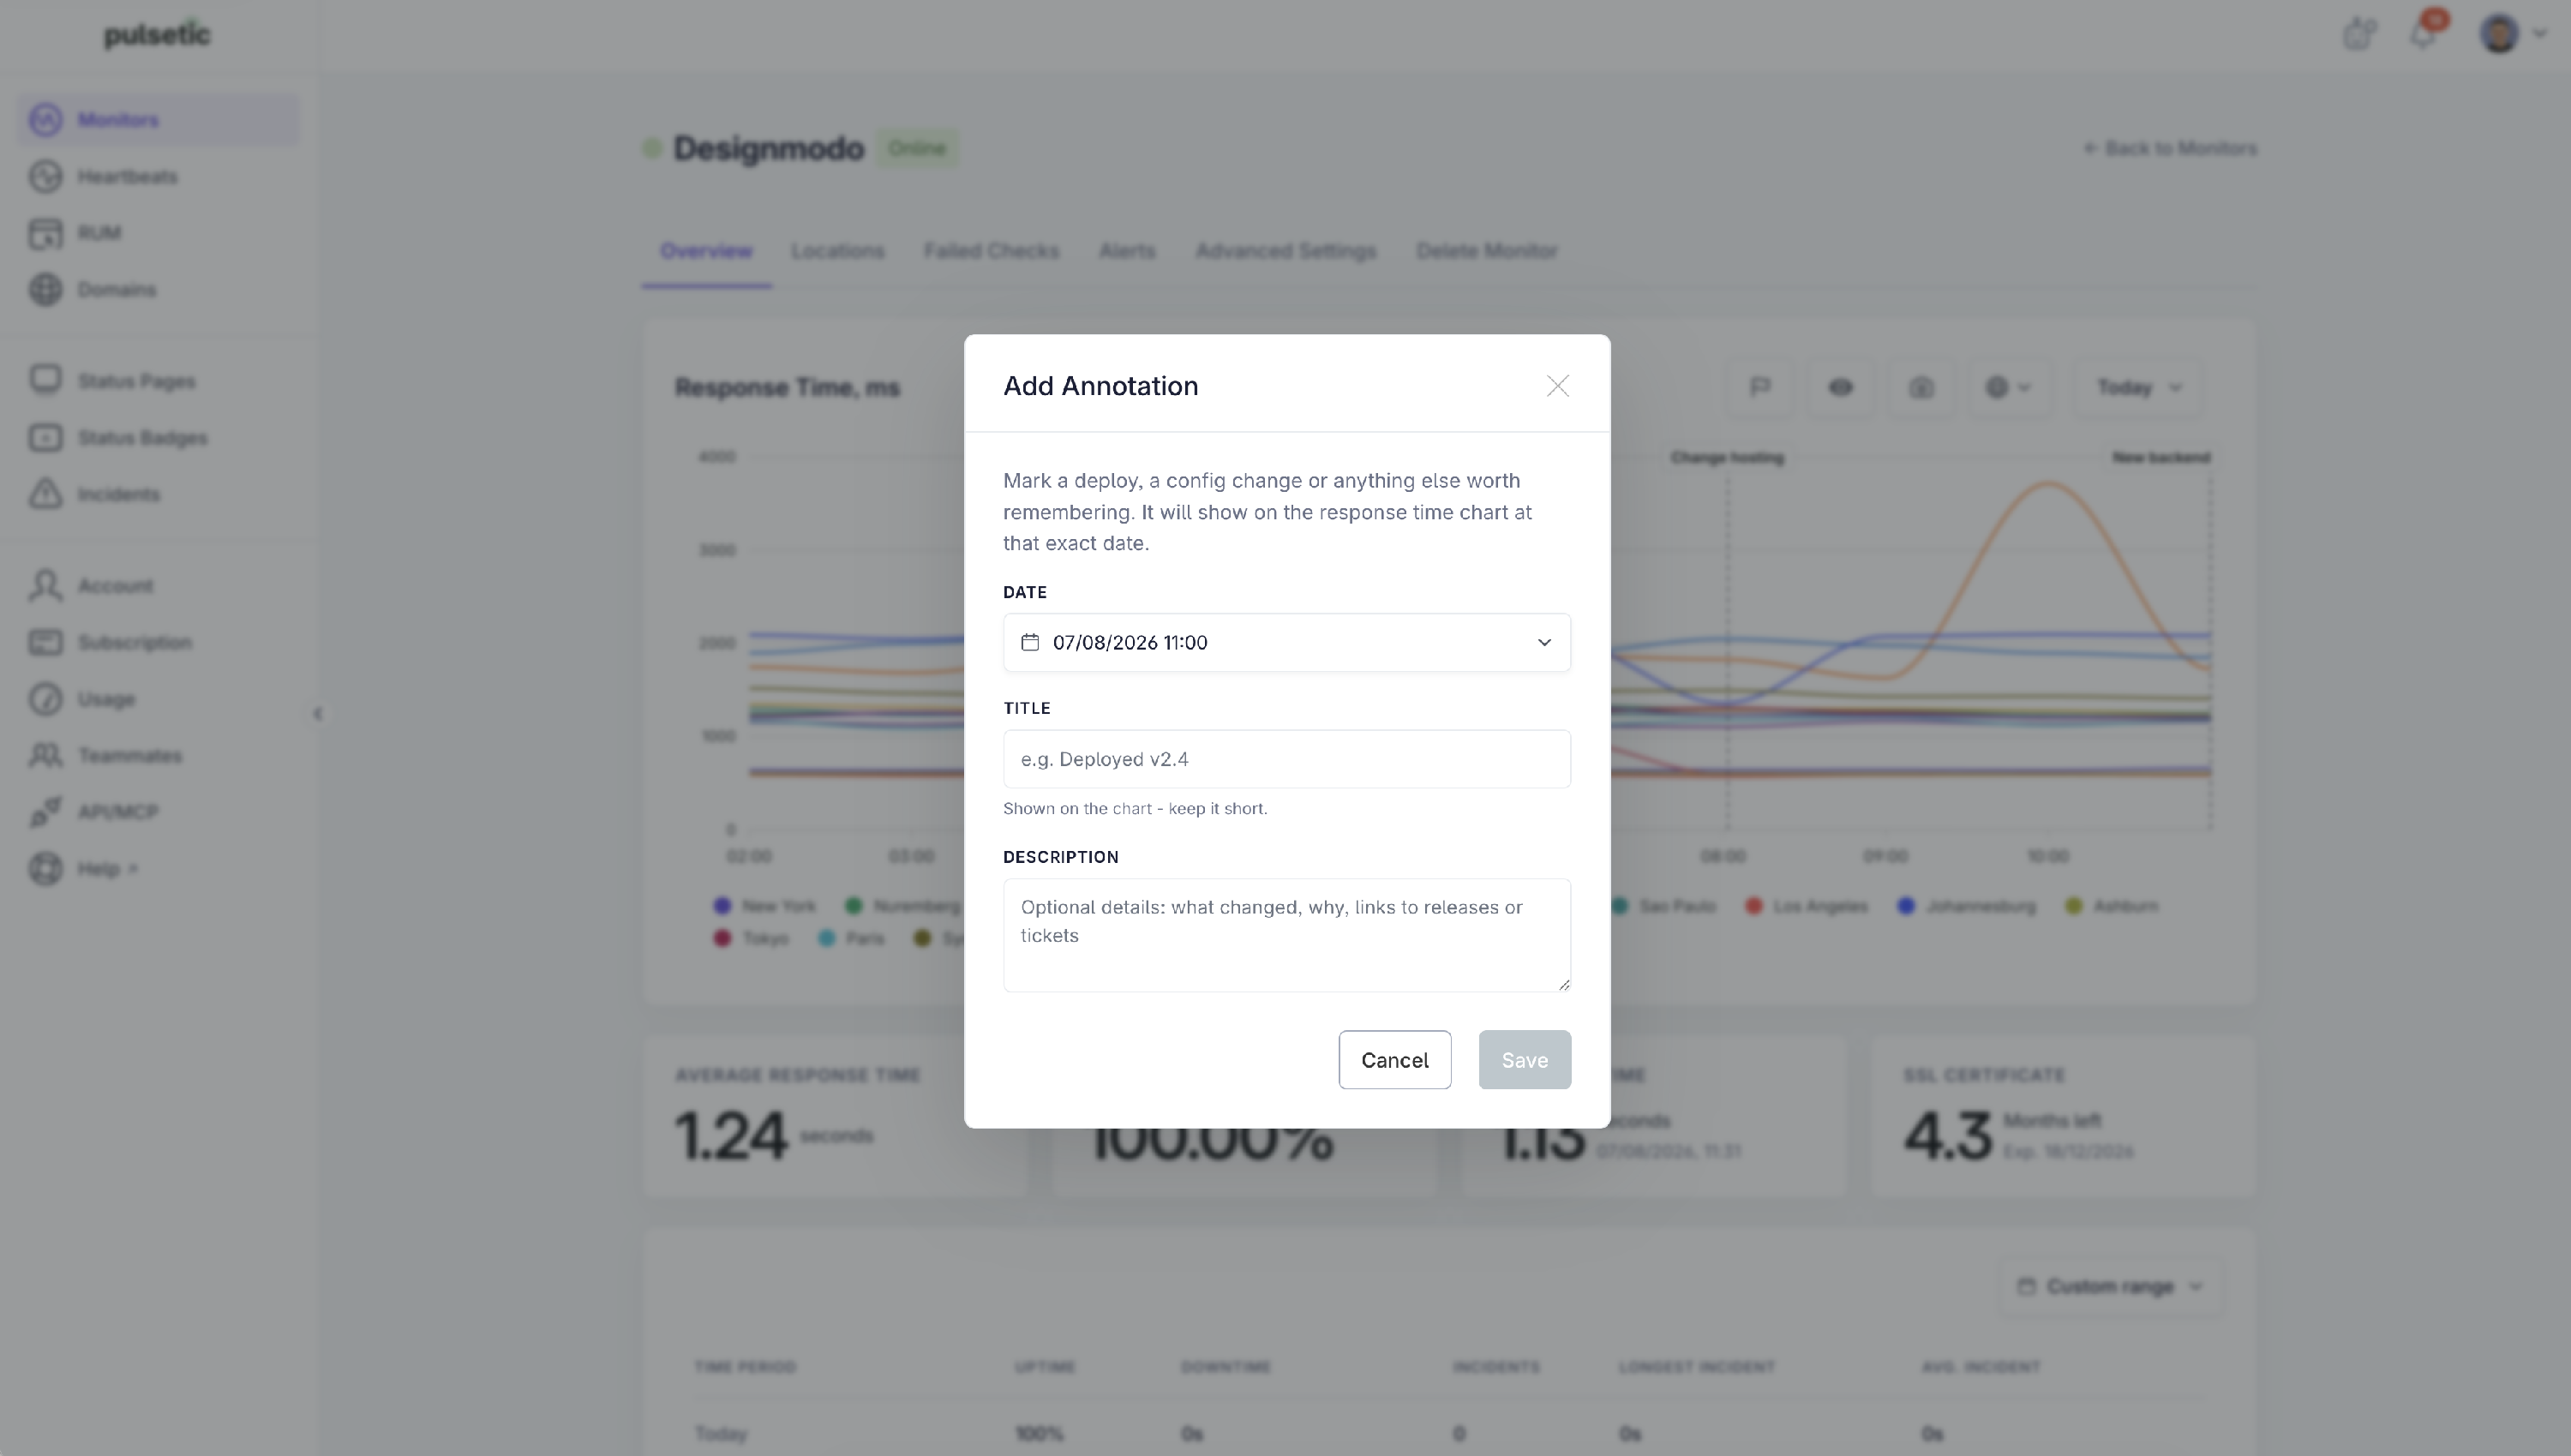Open Monitors in the sidebar
Viewport: 2571px width, 1456px height.
[x=158, y=120]
